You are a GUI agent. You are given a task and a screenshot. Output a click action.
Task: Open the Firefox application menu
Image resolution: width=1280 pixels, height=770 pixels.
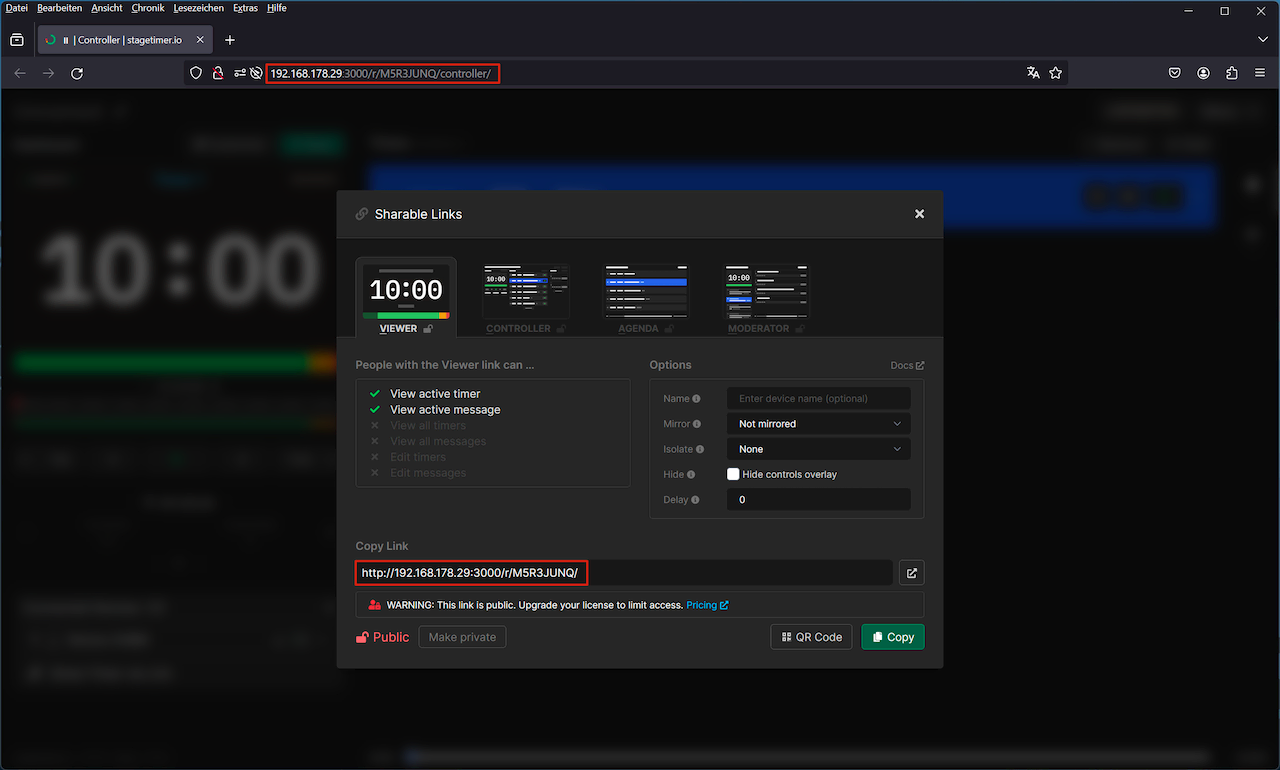point(1259,72)
